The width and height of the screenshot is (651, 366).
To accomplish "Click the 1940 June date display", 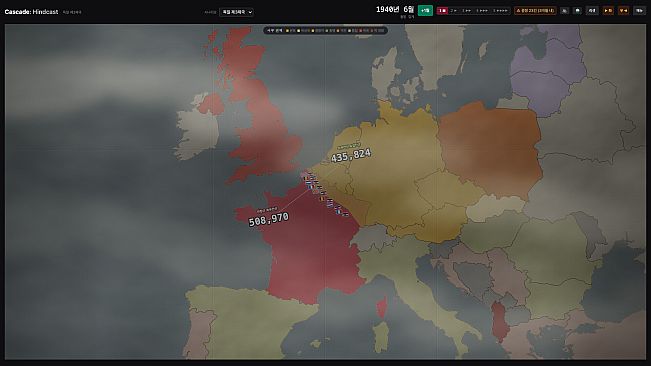I will 395,10.
